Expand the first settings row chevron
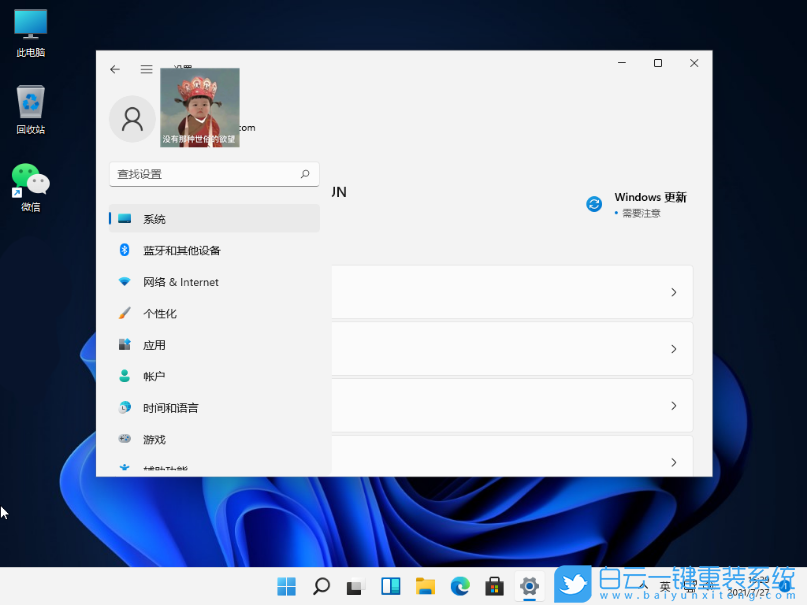Image resolution: width=807 pixels, height=608 pixels. [676, 291]
